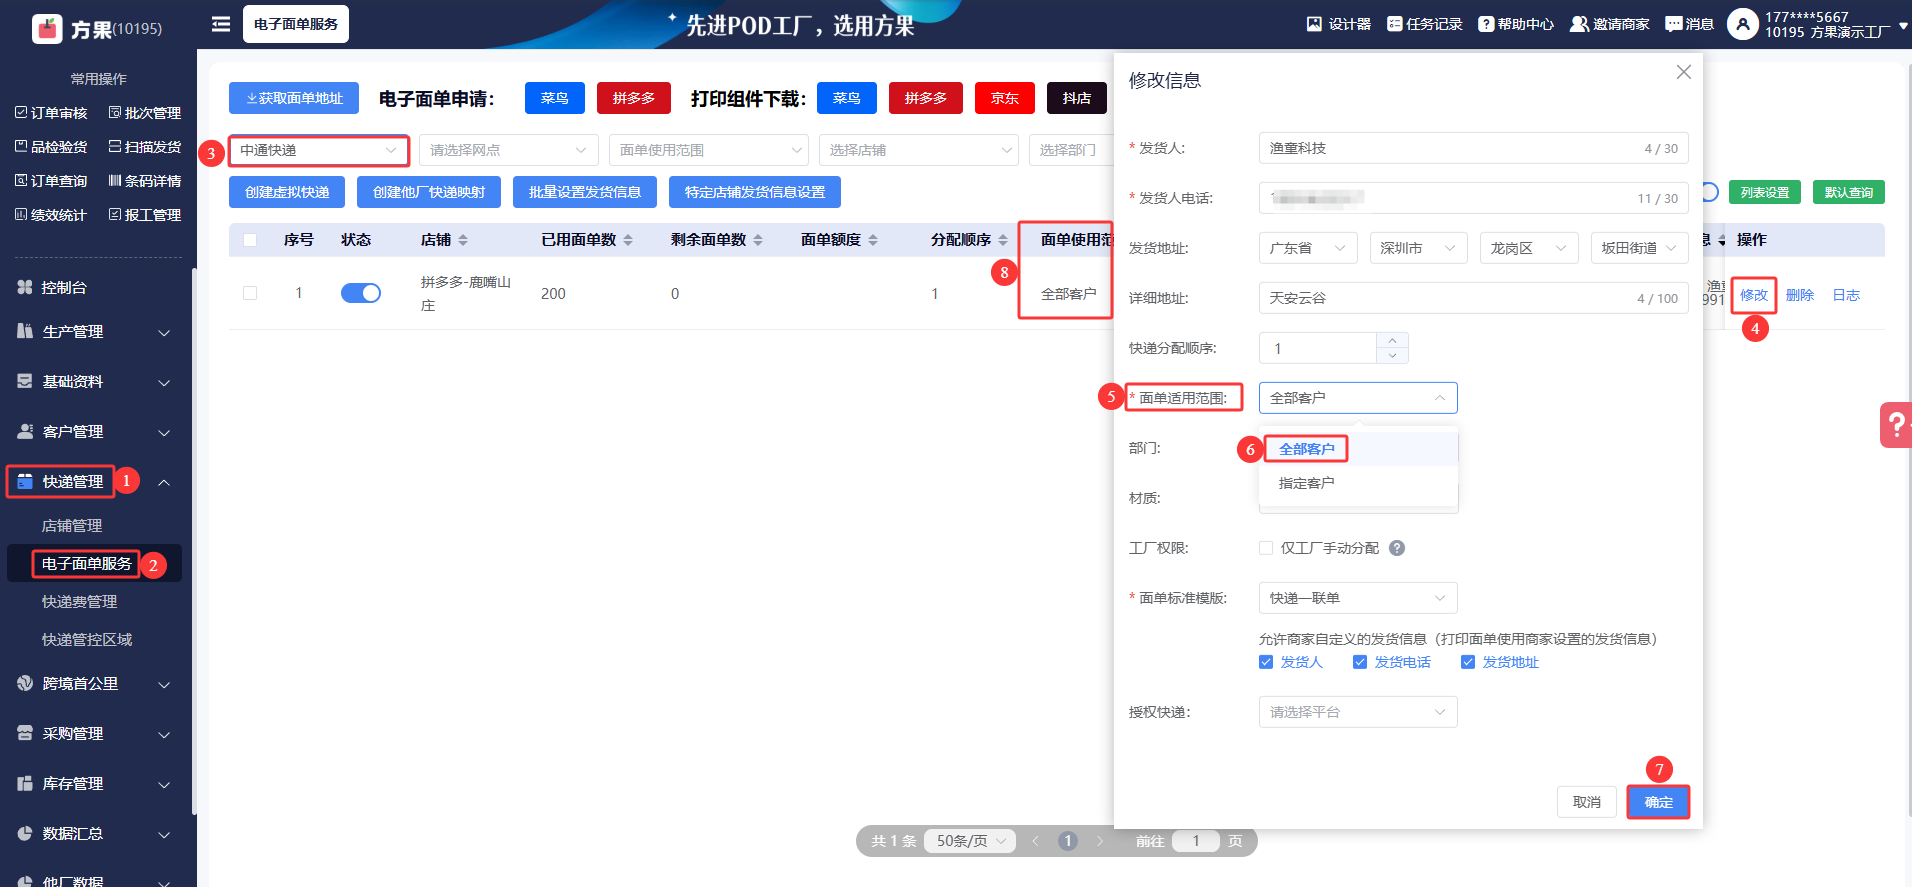Viewport: 1912px width, 887px height.
Task: Select 指定客户 option in dropdown list
Action: click(x=1358, y=483)
